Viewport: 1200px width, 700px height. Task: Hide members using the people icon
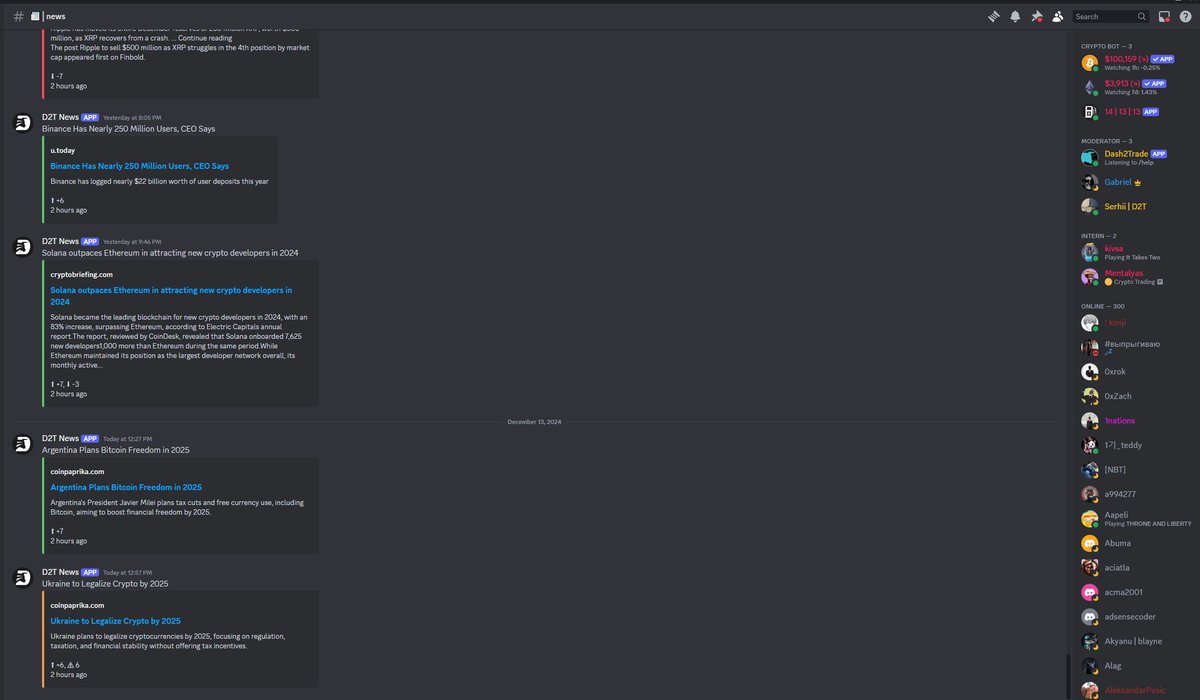(x=1057, y=16)
